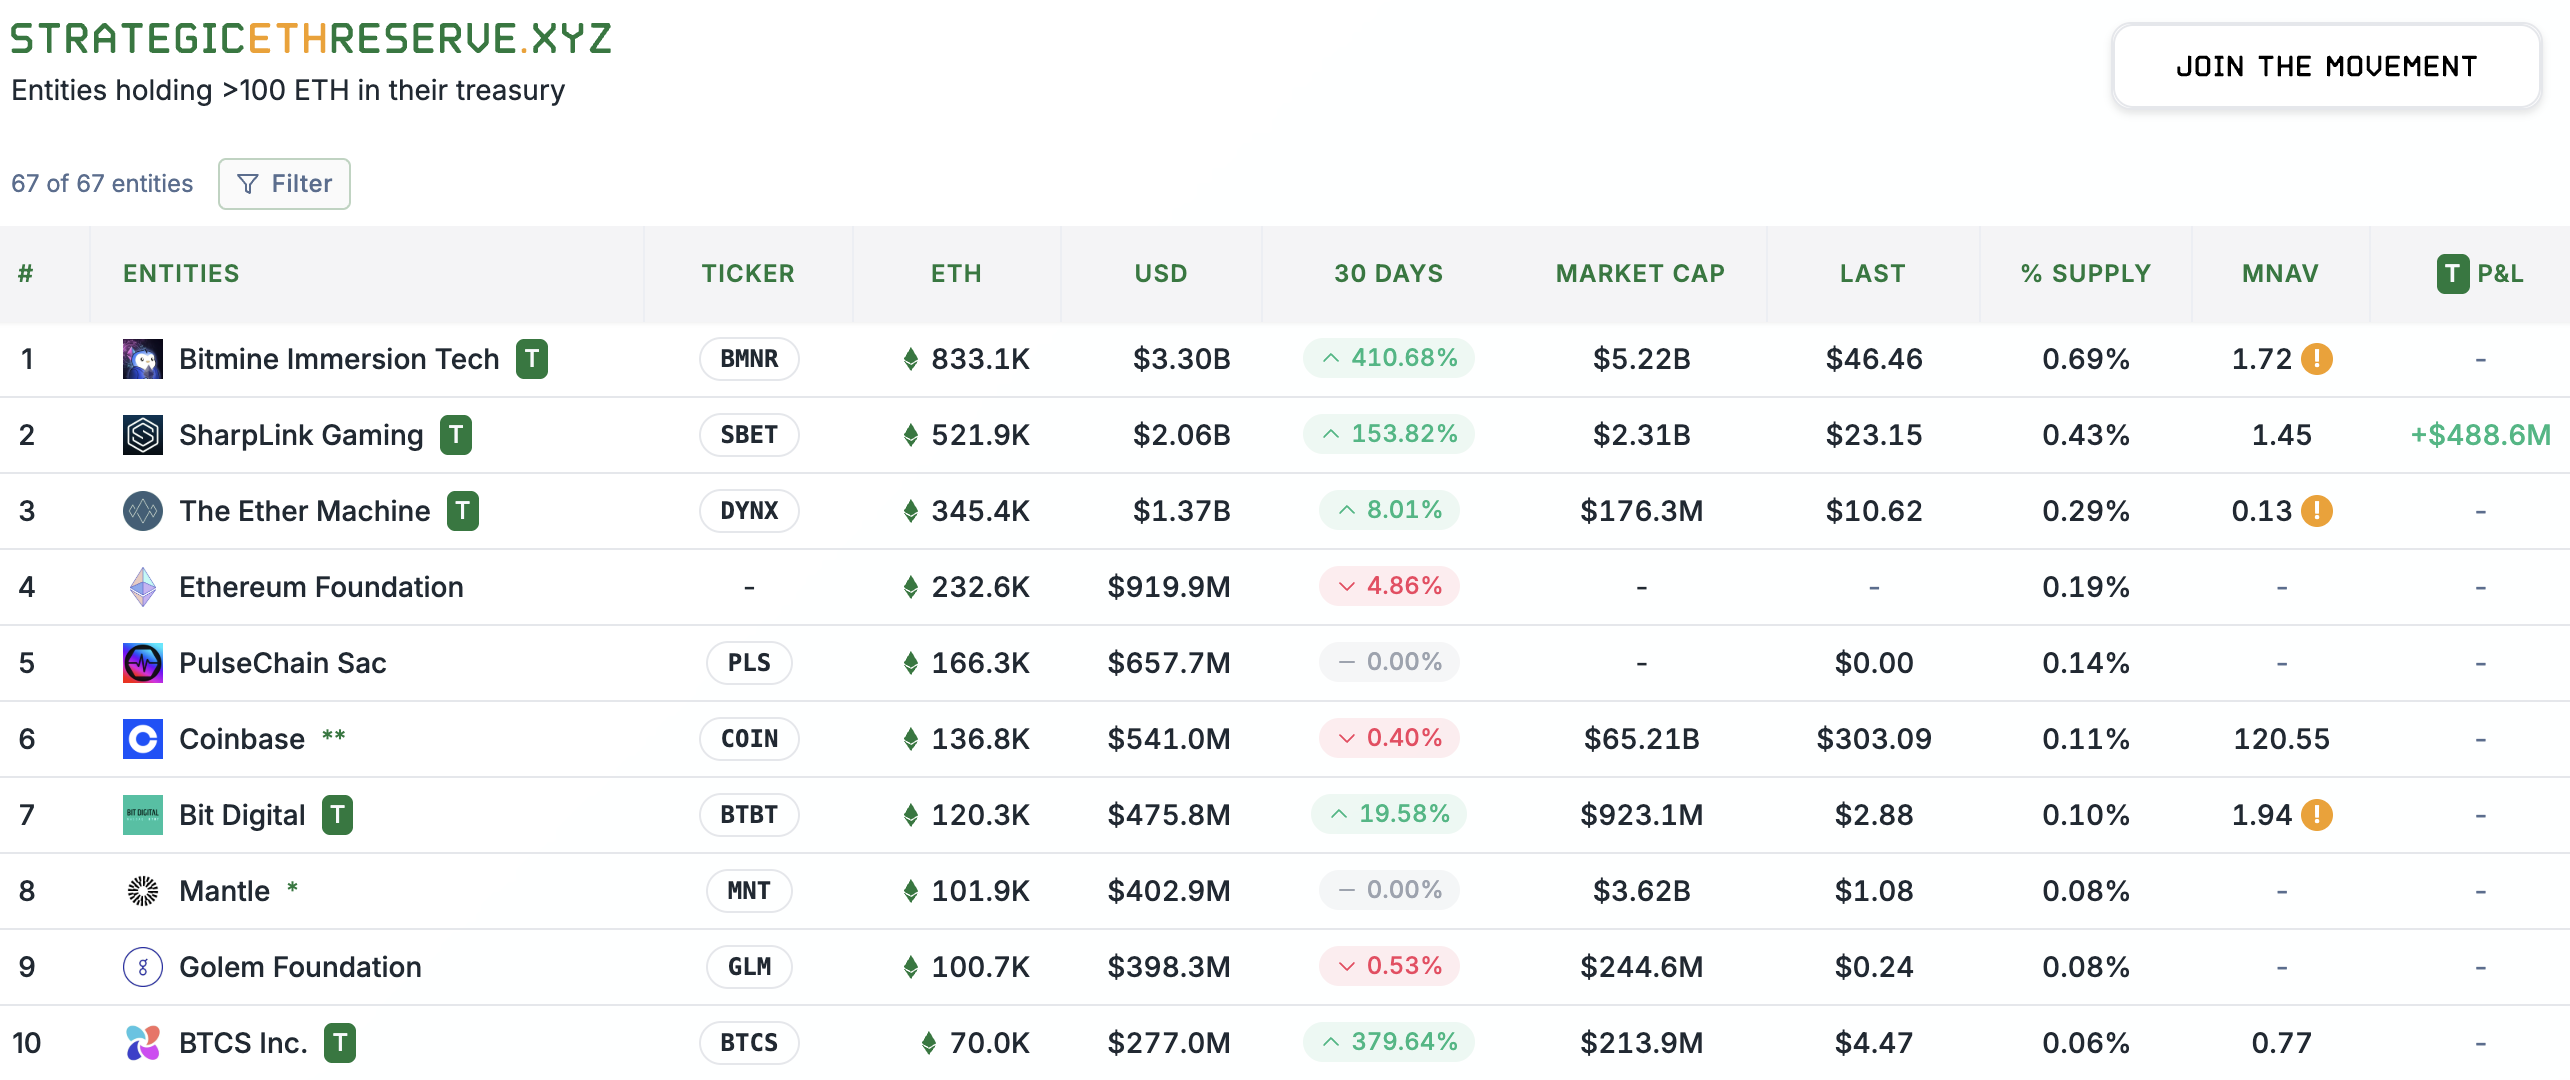Click the SBET ticker pill
This screenshot has width=2570, height=1080.
pyautogui.click(x=749, y=435)
